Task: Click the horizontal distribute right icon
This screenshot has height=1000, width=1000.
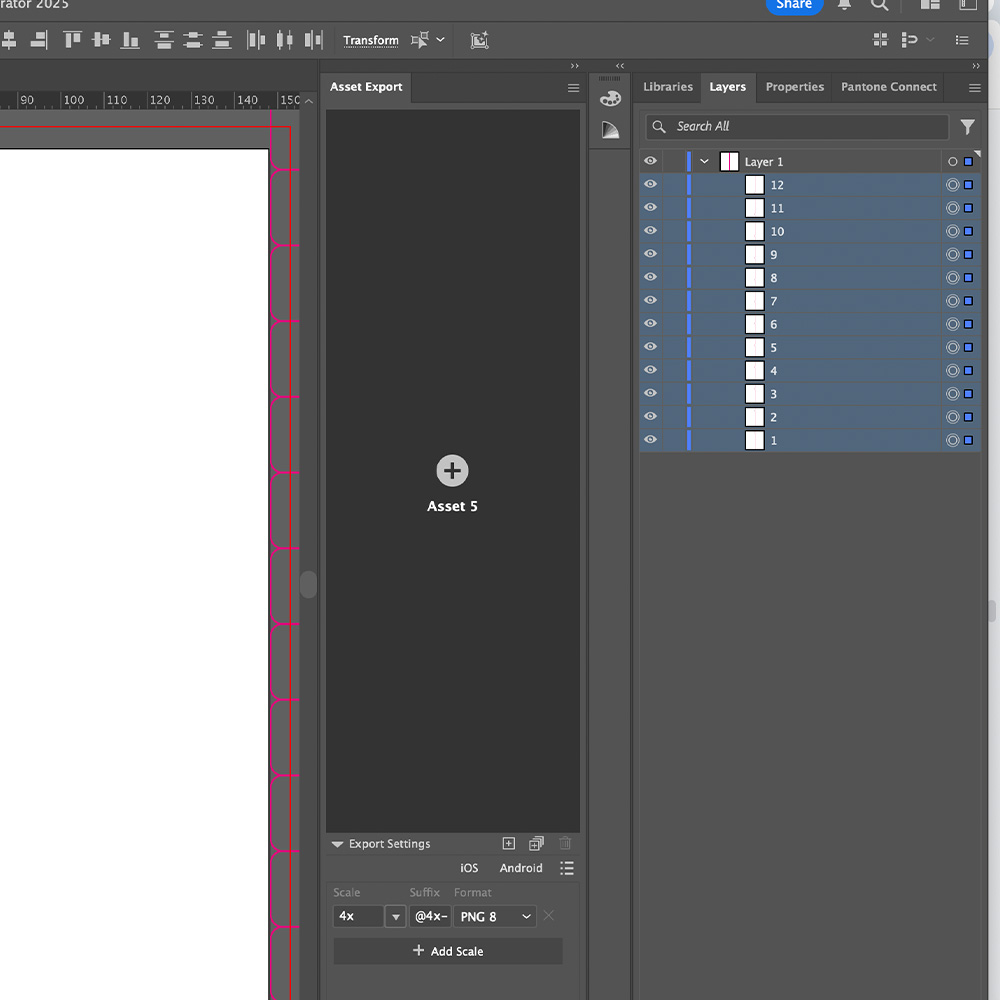Action: pos(313,40)
